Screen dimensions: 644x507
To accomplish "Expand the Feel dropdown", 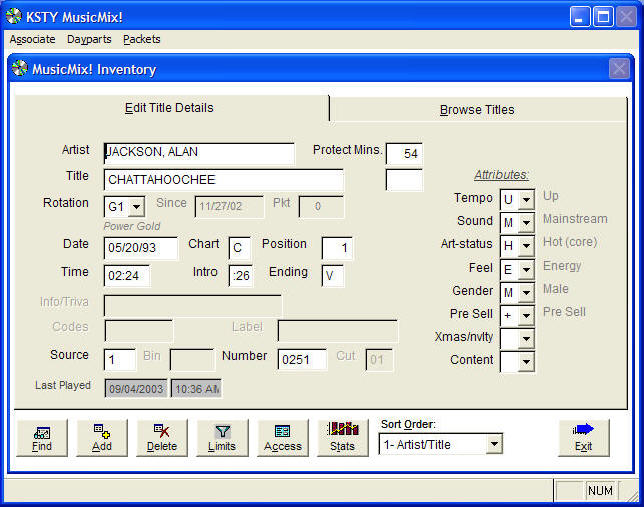I will click(x=526, y=270).
